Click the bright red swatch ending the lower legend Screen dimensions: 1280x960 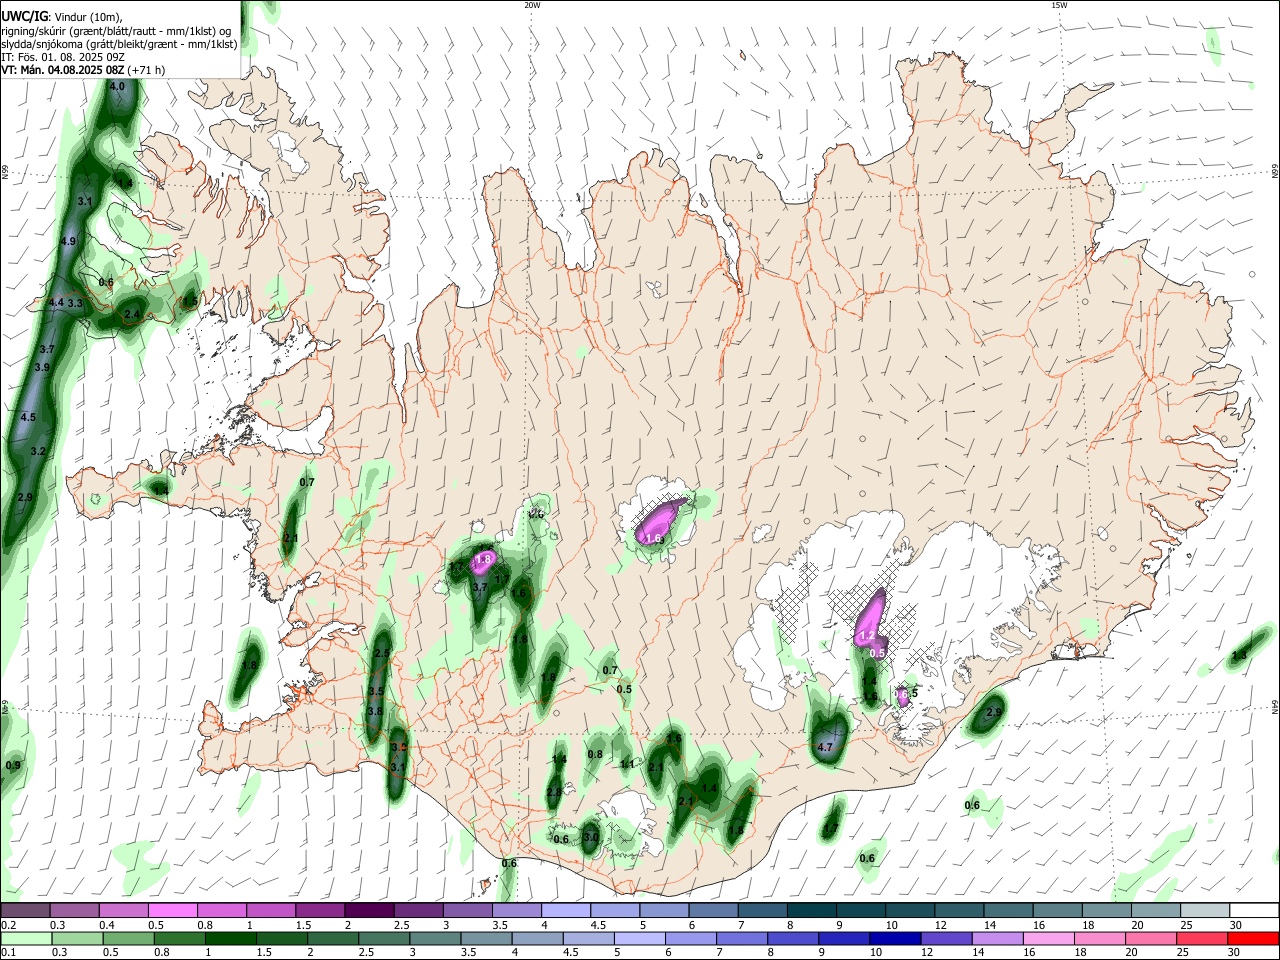click(1252, 938)
